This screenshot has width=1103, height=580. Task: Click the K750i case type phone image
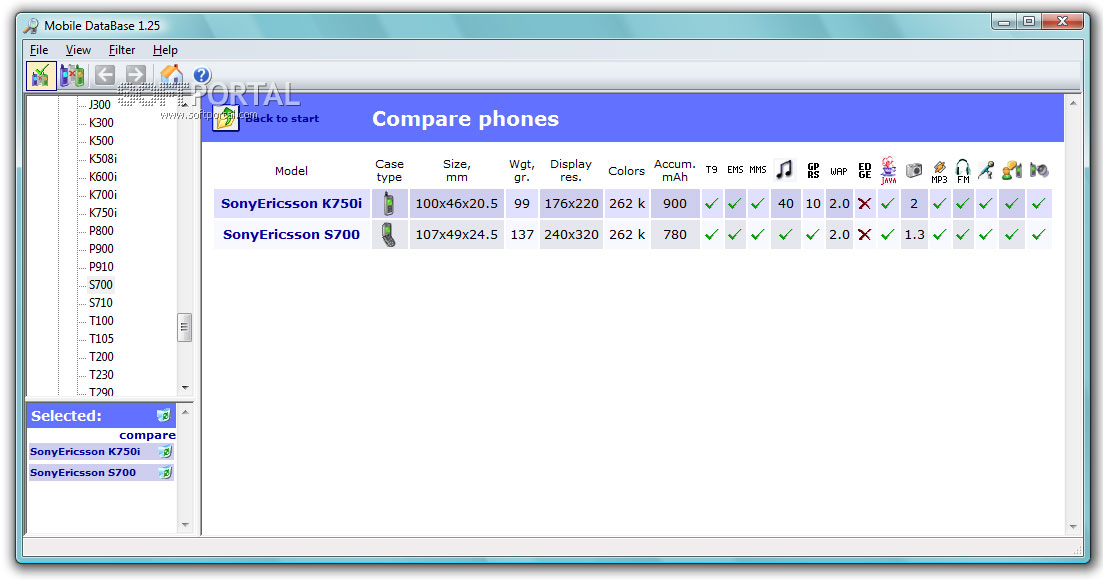pos(388,204)
